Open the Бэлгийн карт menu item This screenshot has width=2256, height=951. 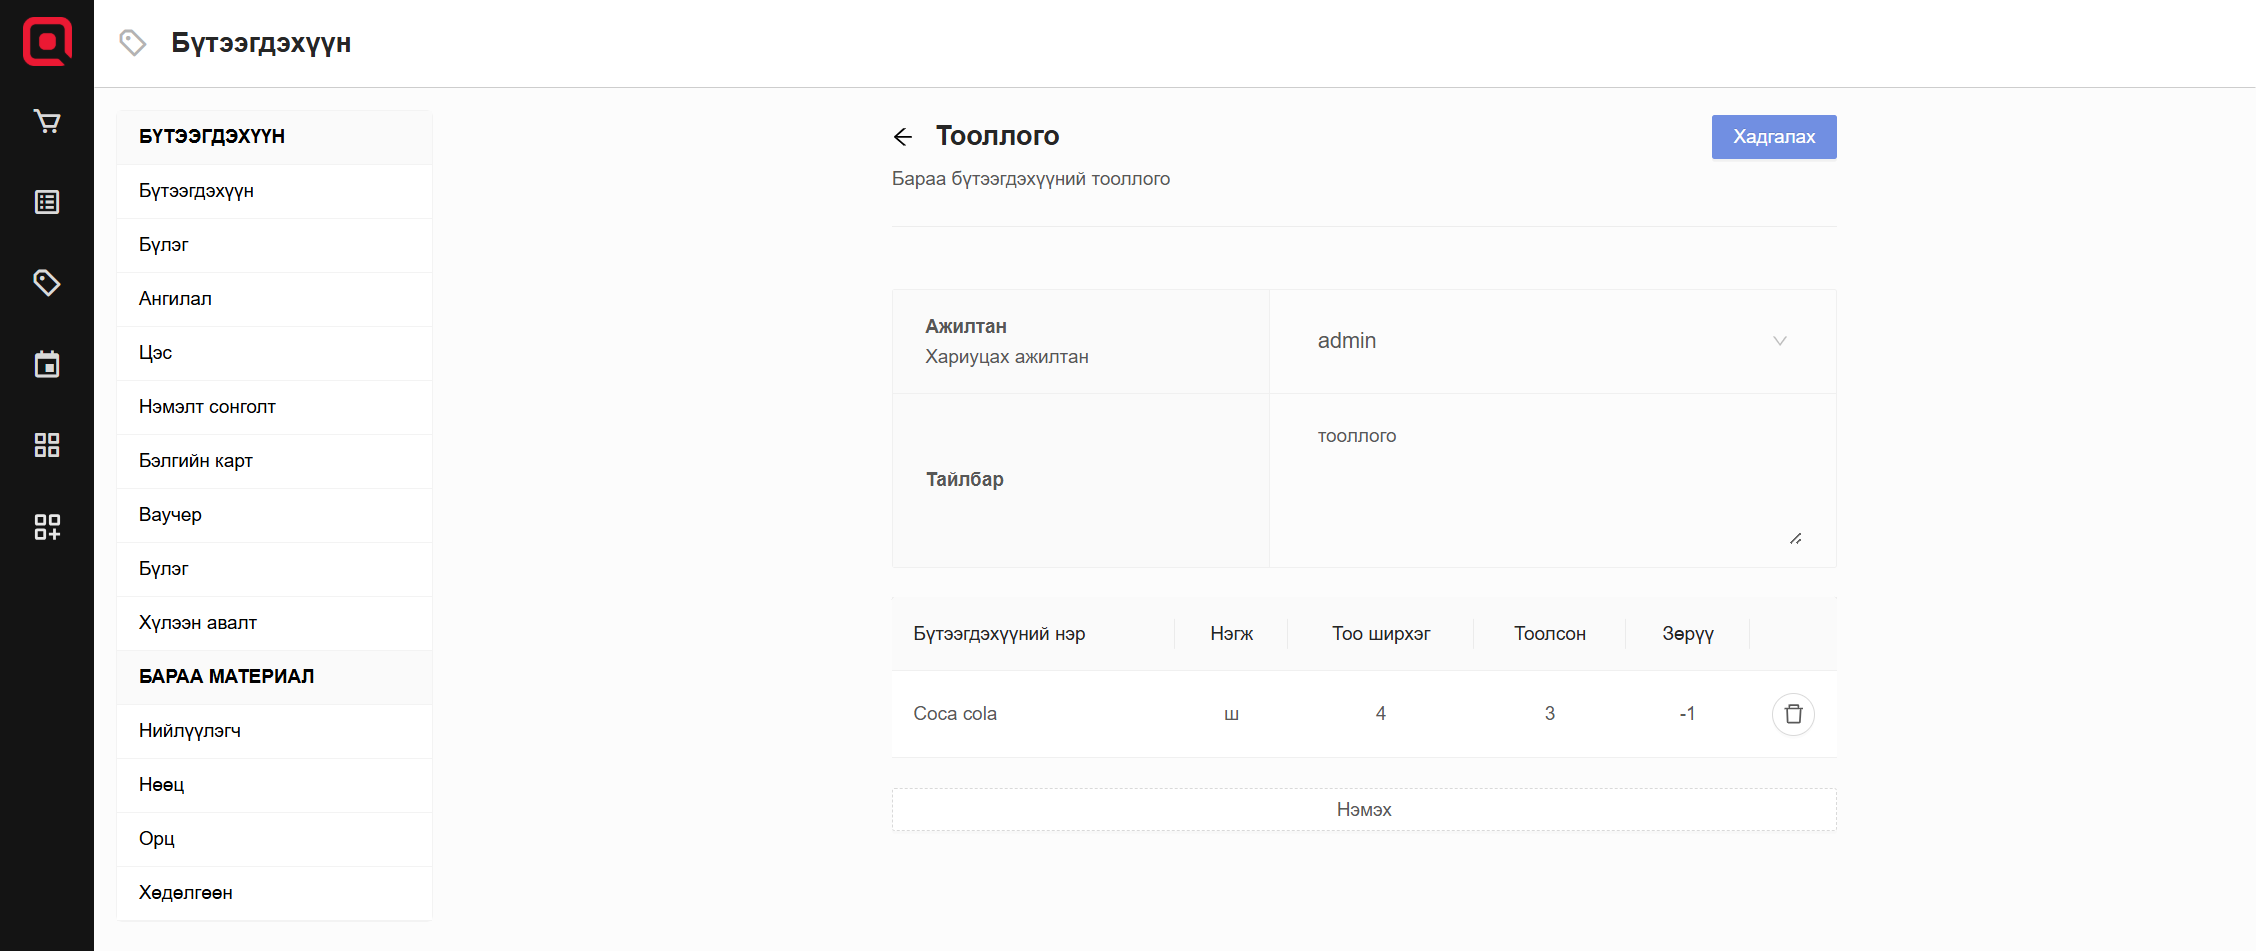tap(196, 461)
